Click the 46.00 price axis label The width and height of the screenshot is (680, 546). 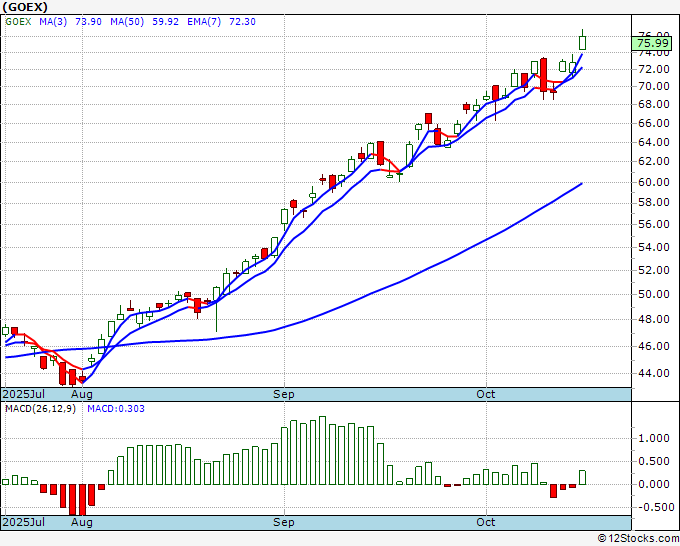(654, 346)
